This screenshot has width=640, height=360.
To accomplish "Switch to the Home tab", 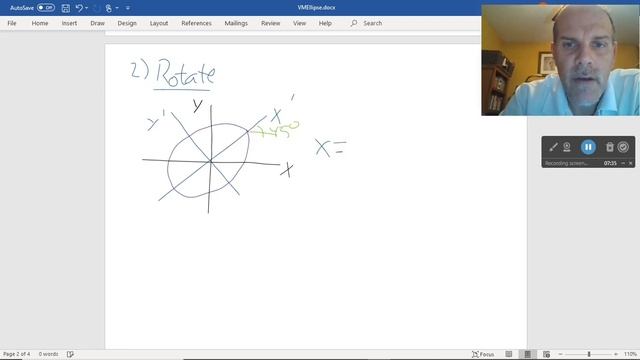I will [x=40, y=23].
